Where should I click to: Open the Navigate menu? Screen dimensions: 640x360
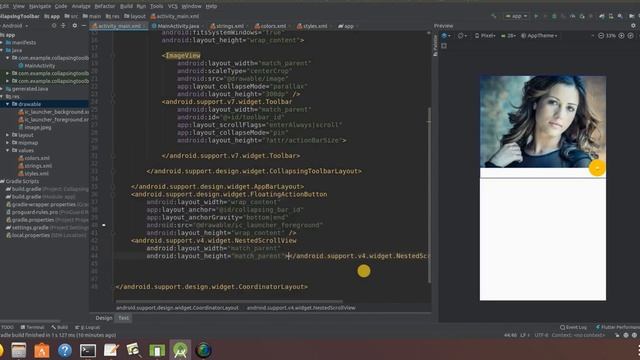coord(40,6)
